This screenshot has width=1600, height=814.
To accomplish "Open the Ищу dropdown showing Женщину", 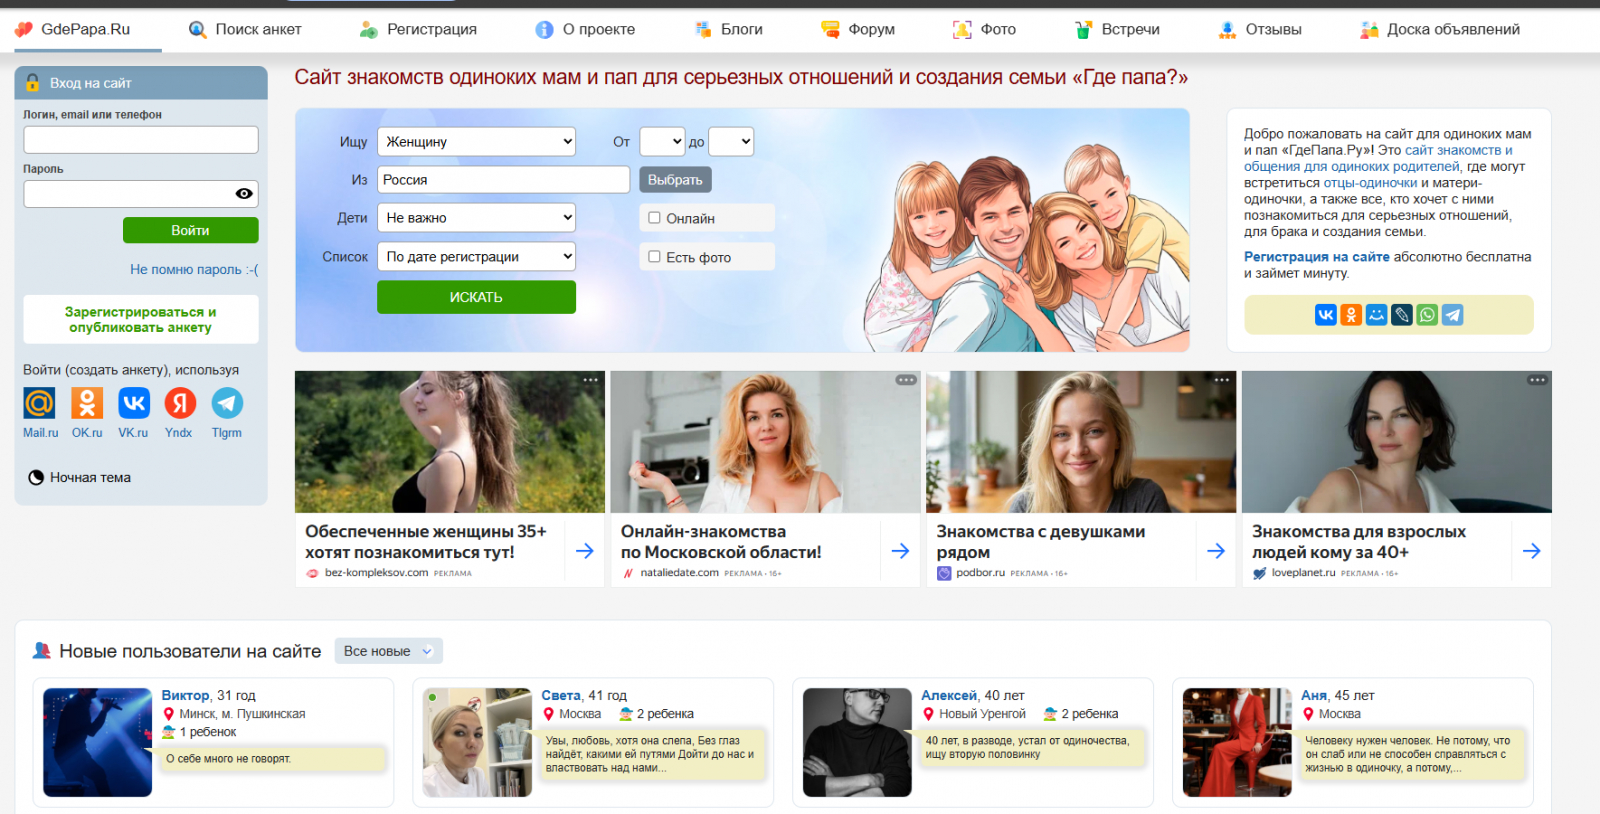I will point(476,142).
